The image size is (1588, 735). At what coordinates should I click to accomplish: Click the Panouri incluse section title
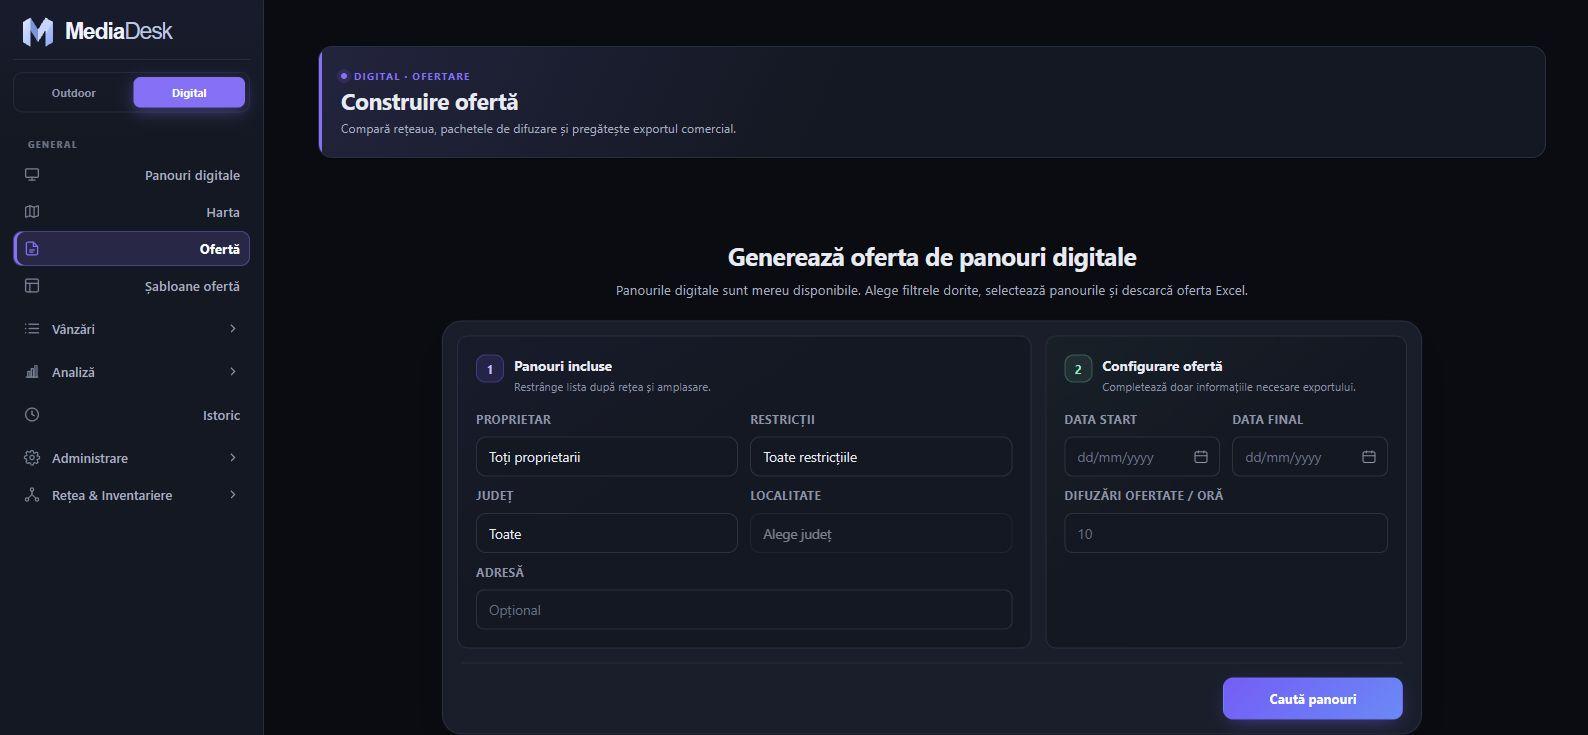563,366
